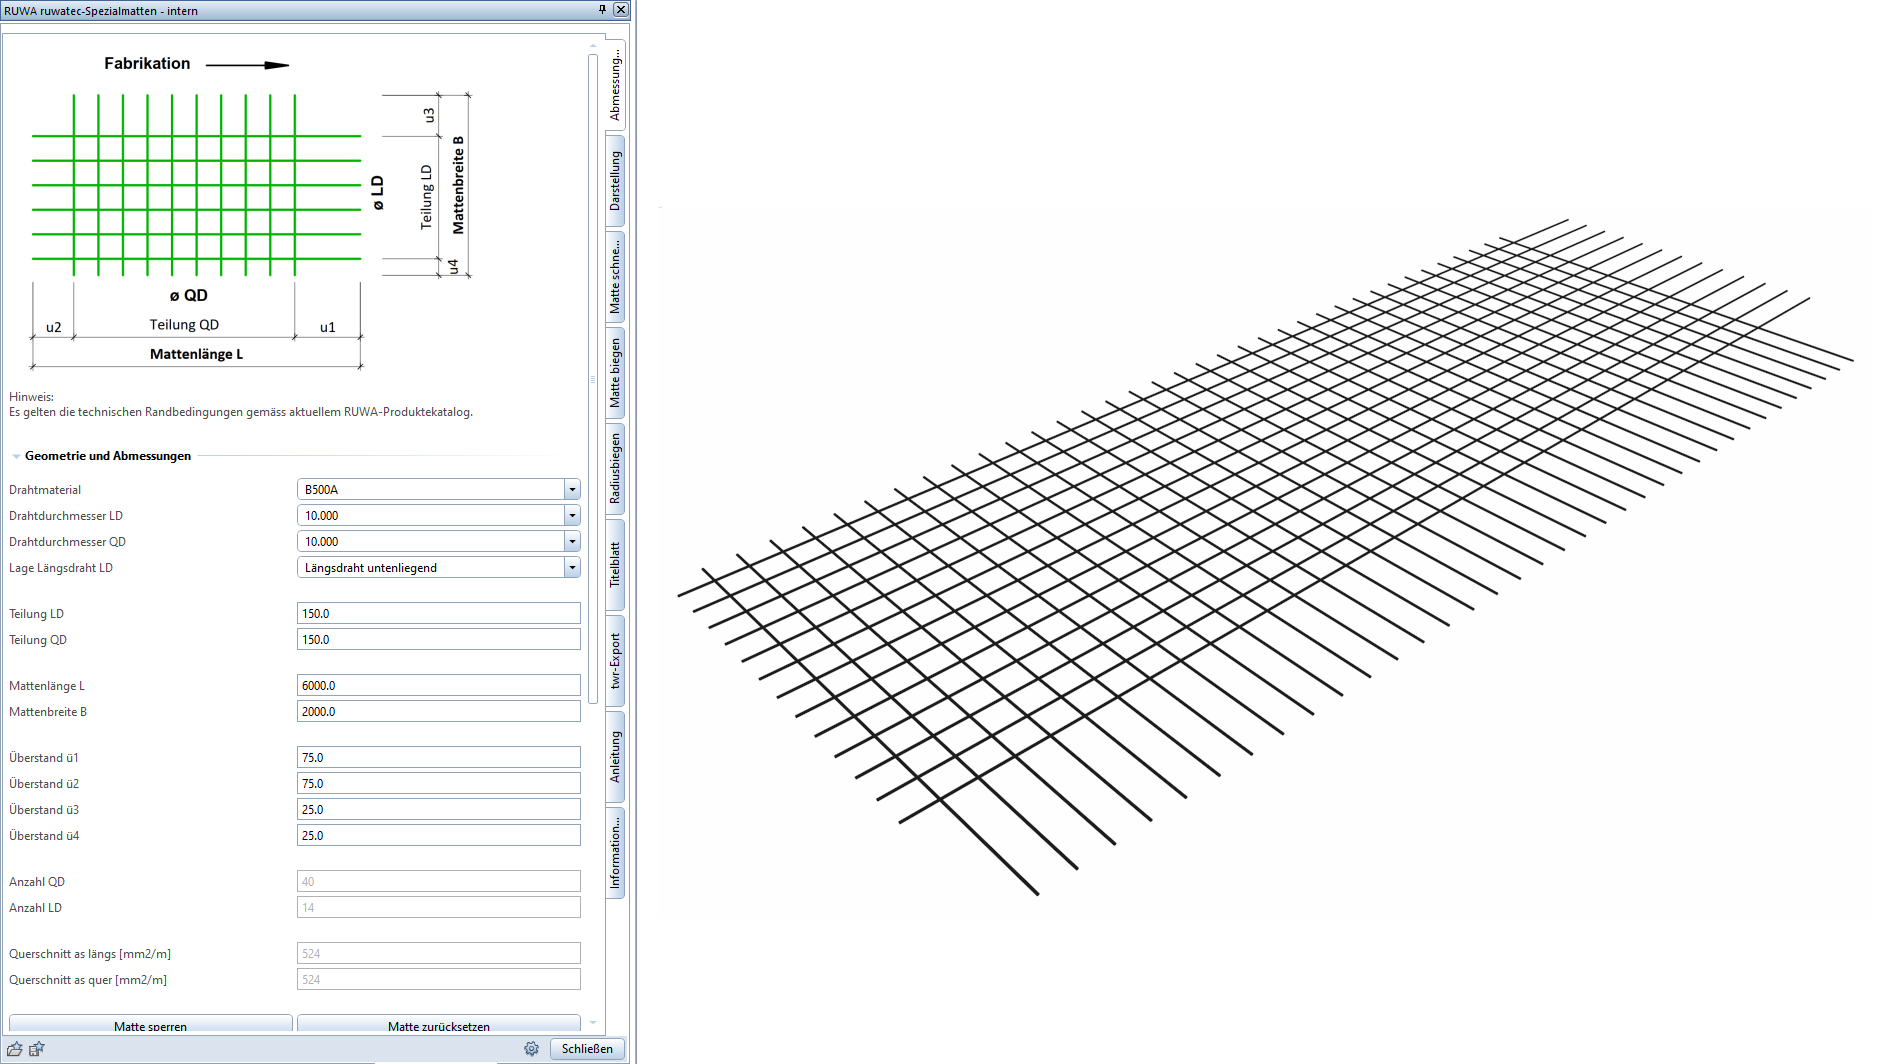Click the Überstand ü1 input field
The height and width of the screenshot is (1064, 1903).
coord(438,758)
